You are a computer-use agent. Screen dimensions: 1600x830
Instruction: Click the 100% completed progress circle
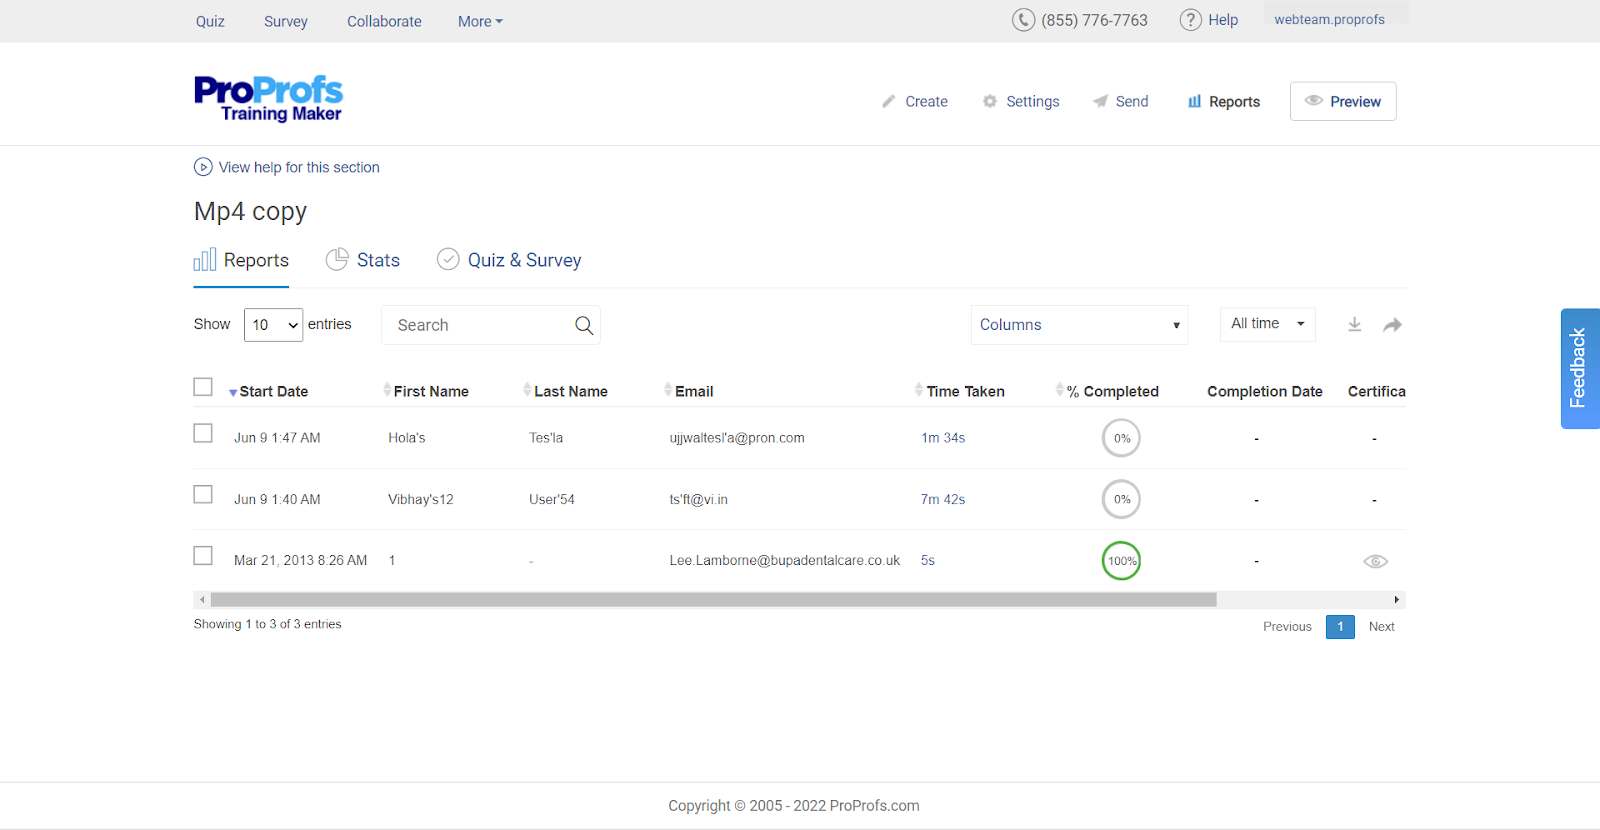click(x=1122, y=560)
